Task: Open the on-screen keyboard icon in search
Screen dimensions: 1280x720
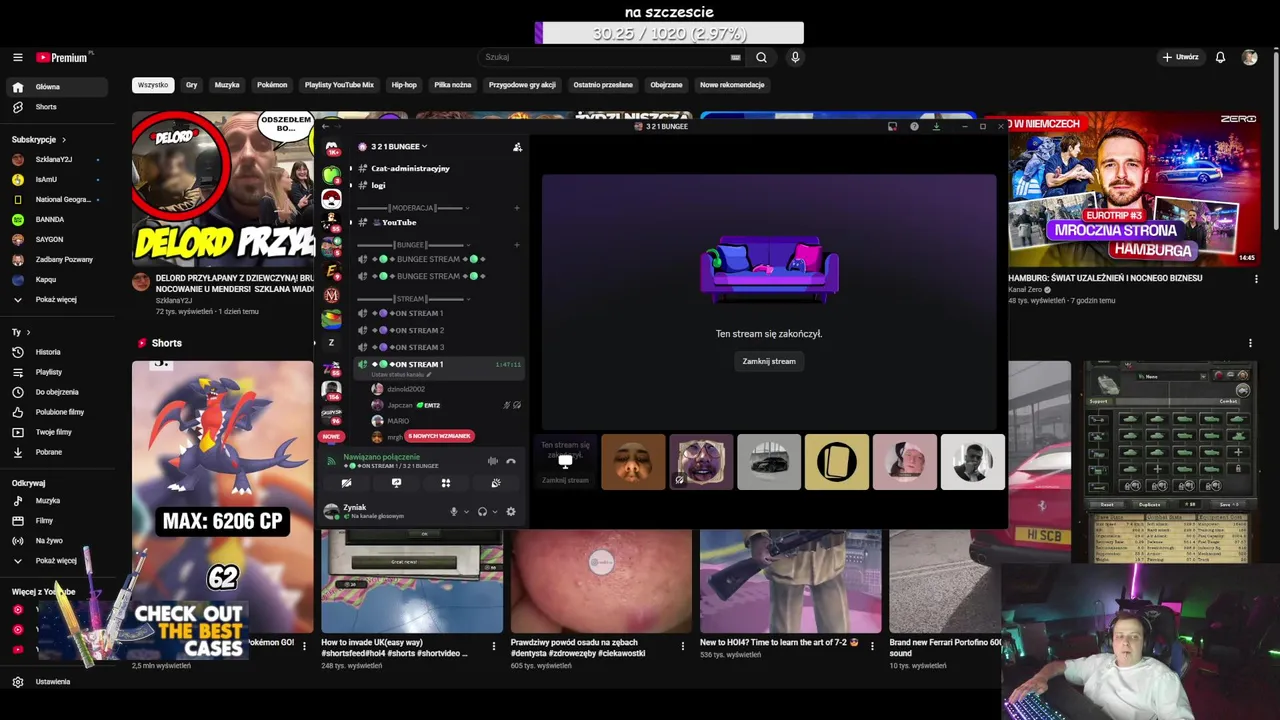Action: click(736, 57)
